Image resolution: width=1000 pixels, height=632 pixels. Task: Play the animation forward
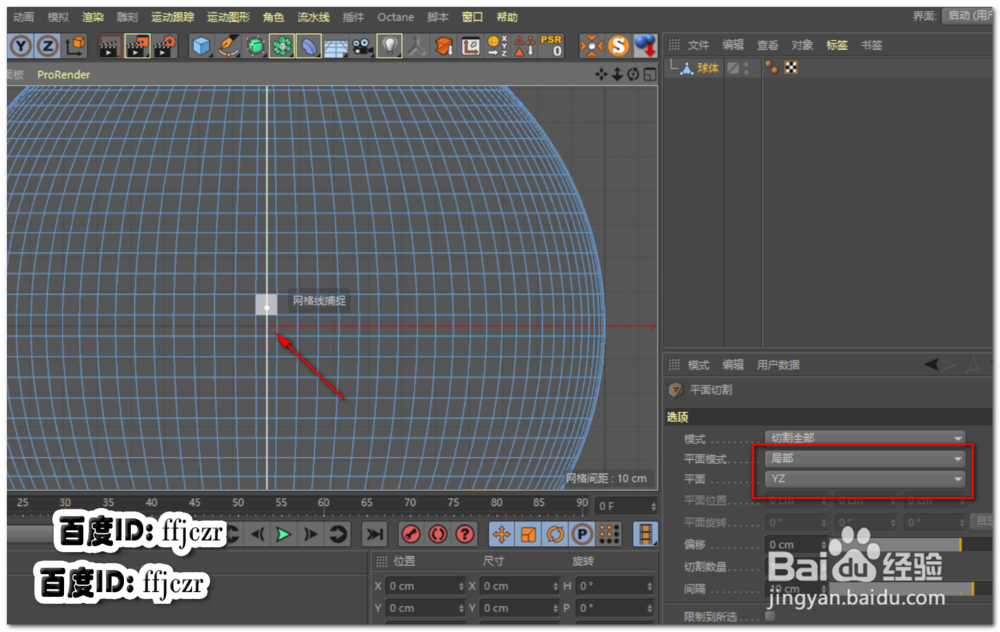(283, 534)
